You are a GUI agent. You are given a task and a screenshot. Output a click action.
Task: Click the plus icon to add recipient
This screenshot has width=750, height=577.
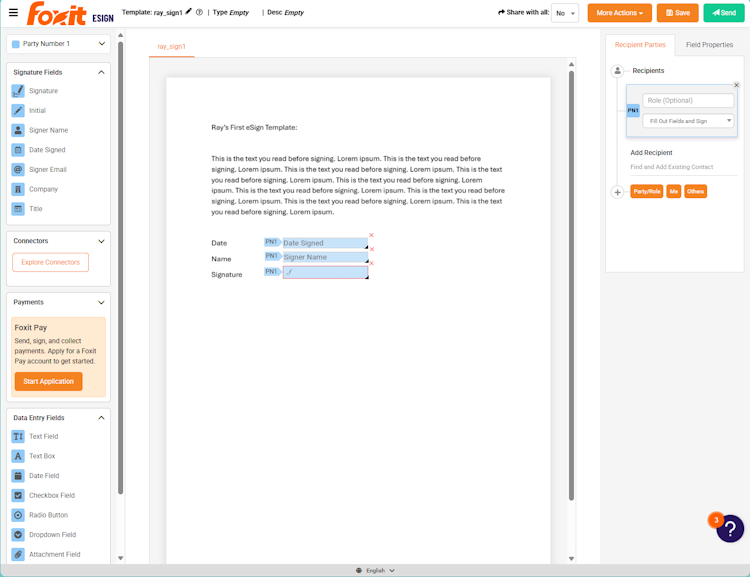pos(618,192)
